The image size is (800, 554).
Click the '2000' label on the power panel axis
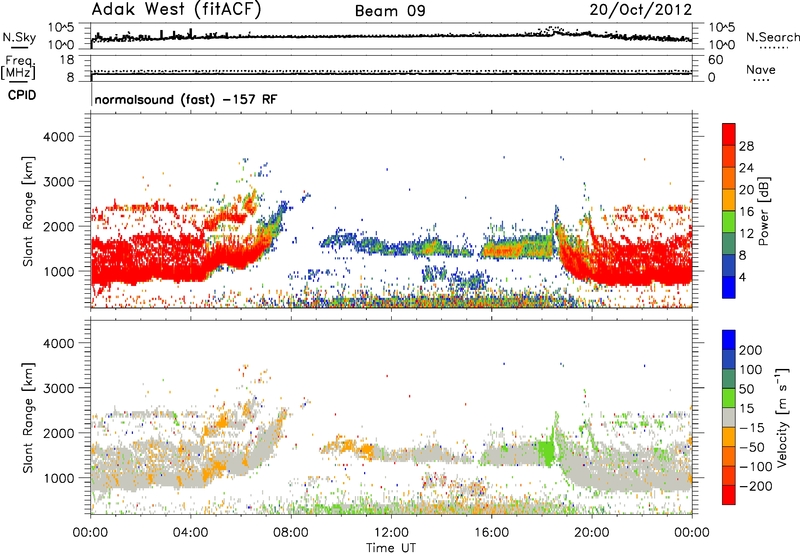[x=59, y=226]
